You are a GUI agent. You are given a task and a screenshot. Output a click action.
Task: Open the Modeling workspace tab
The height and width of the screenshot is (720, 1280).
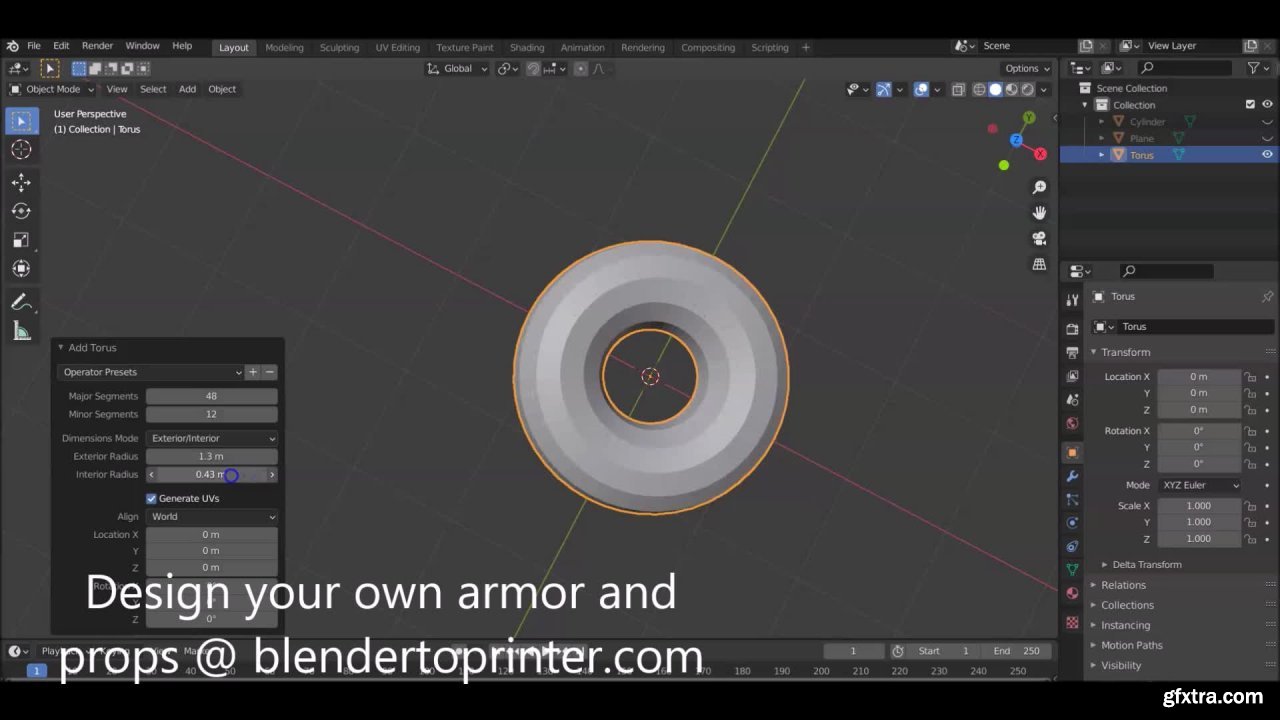point(284,47)
